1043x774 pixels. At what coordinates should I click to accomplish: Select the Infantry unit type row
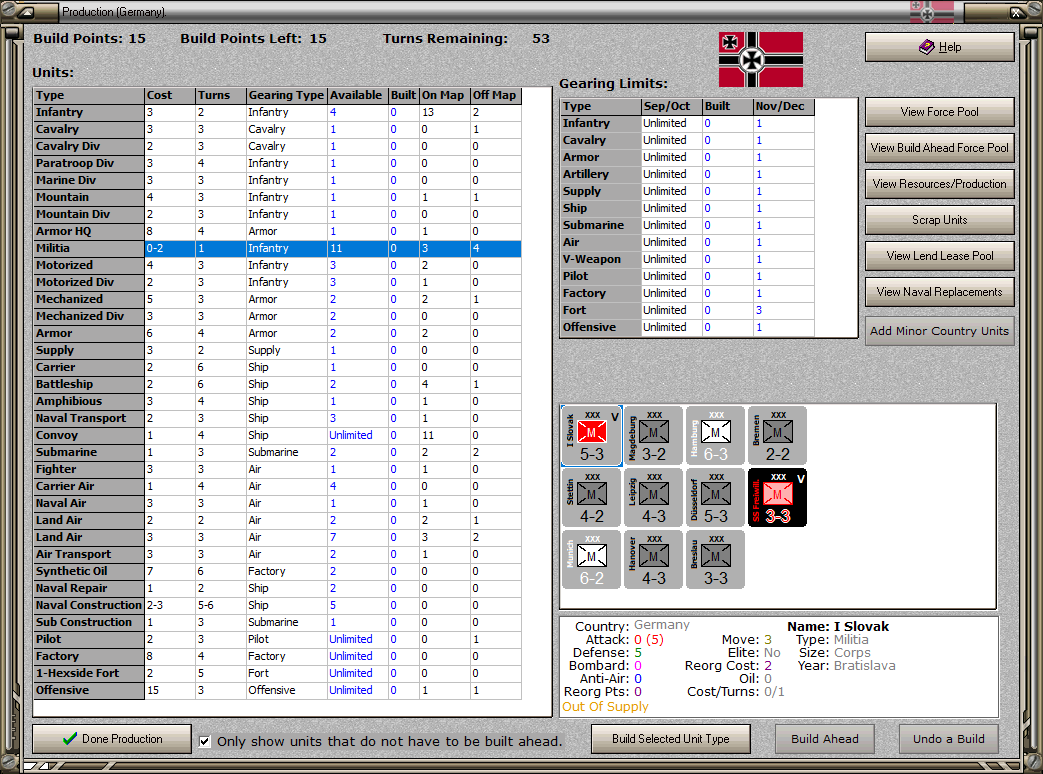pos(277,112)
